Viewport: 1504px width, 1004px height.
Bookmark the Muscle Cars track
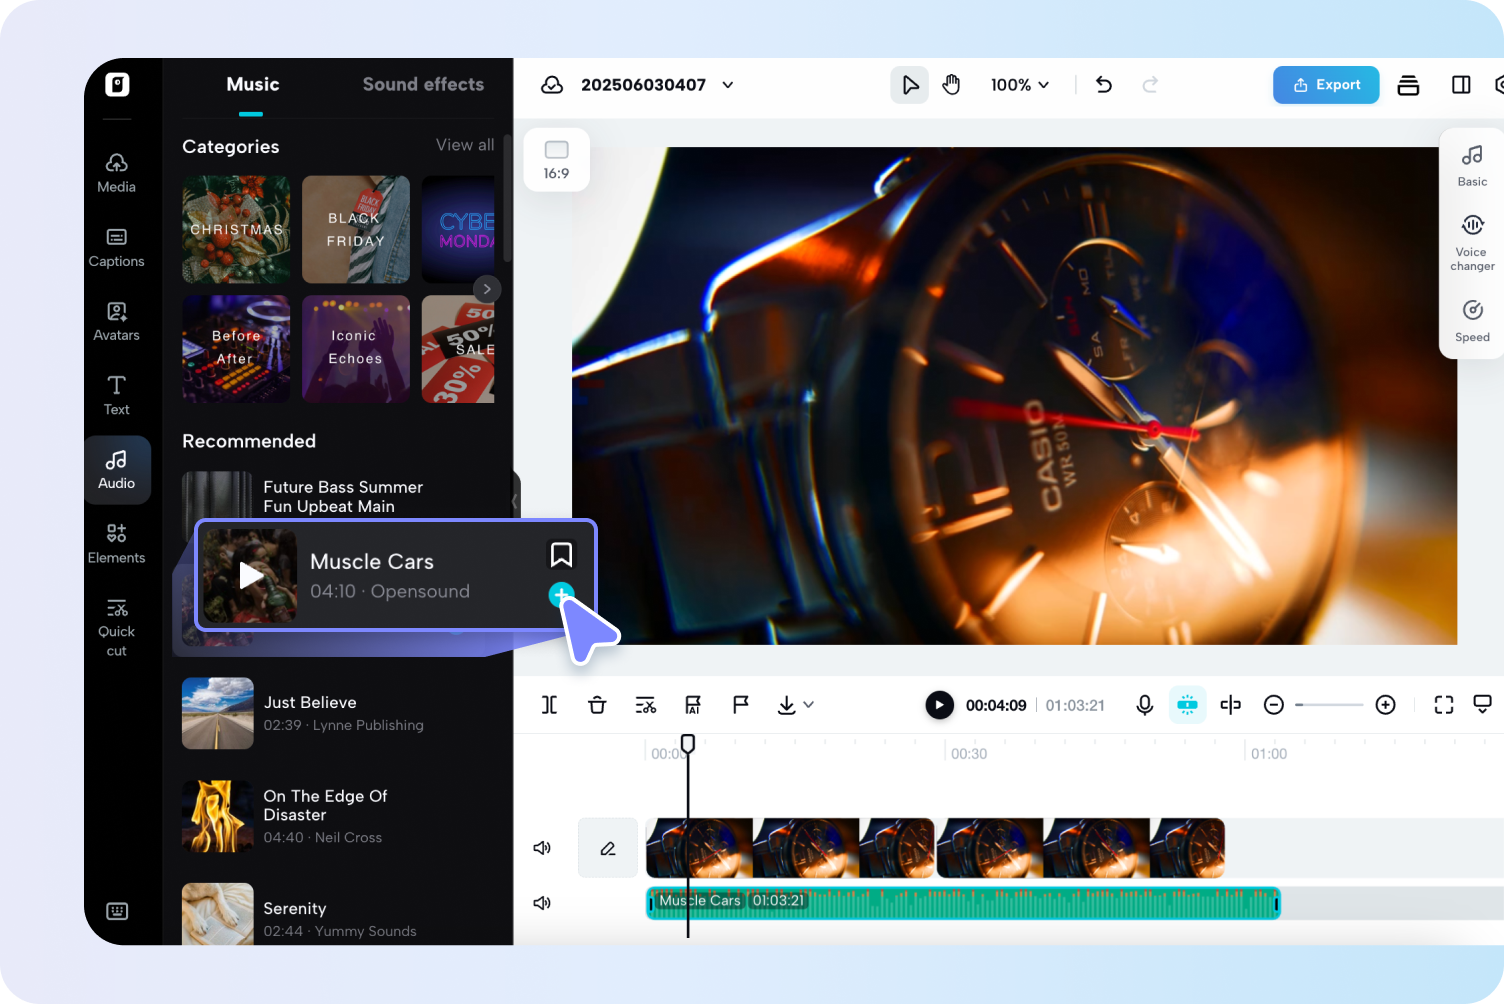[562, 554]
